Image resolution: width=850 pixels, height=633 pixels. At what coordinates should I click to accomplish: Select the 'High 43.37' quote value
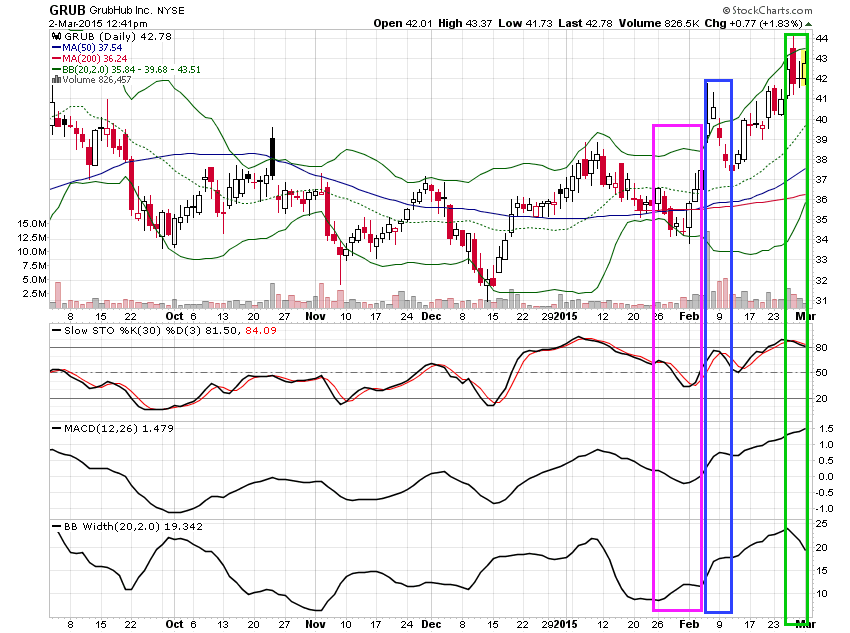465,23
